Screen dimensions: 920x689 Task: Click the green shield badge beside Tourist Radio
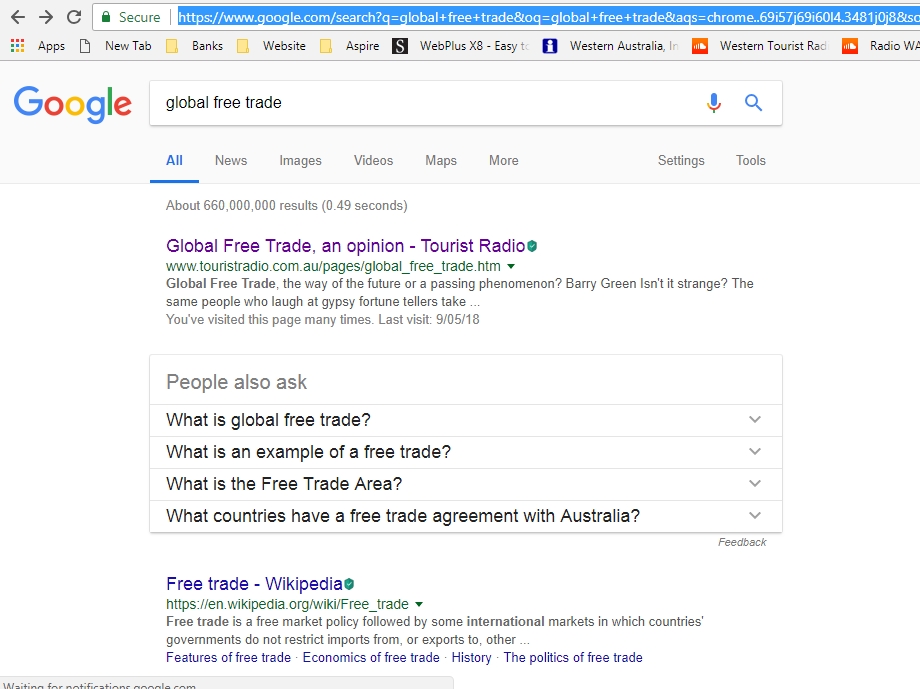[x=532, y=246]
